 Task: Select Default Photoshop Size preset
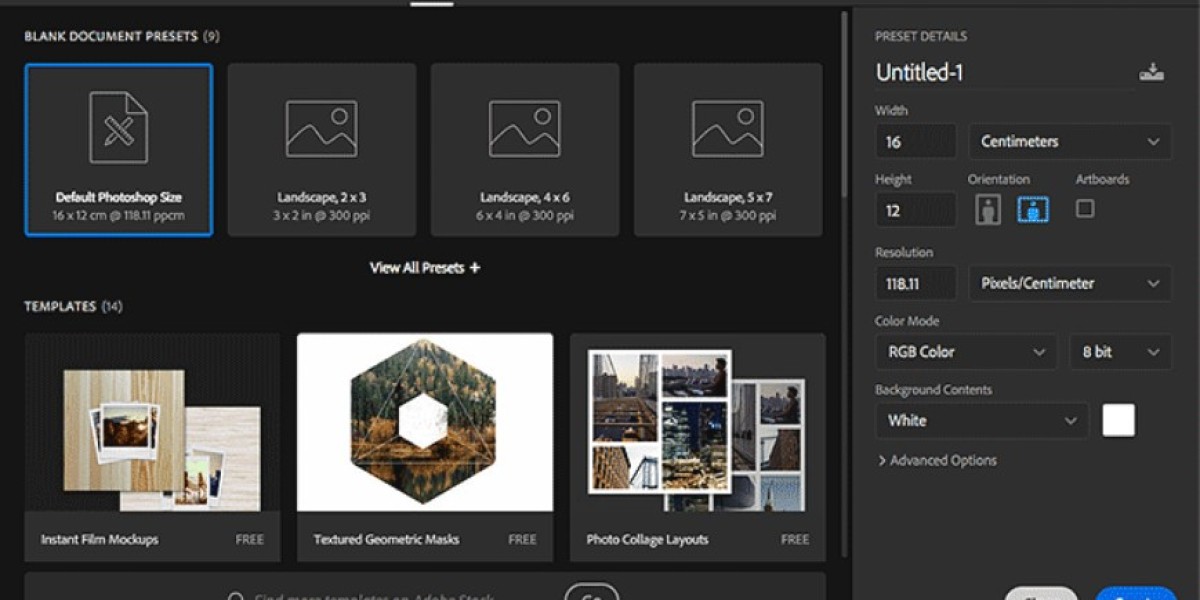point(119,150)
